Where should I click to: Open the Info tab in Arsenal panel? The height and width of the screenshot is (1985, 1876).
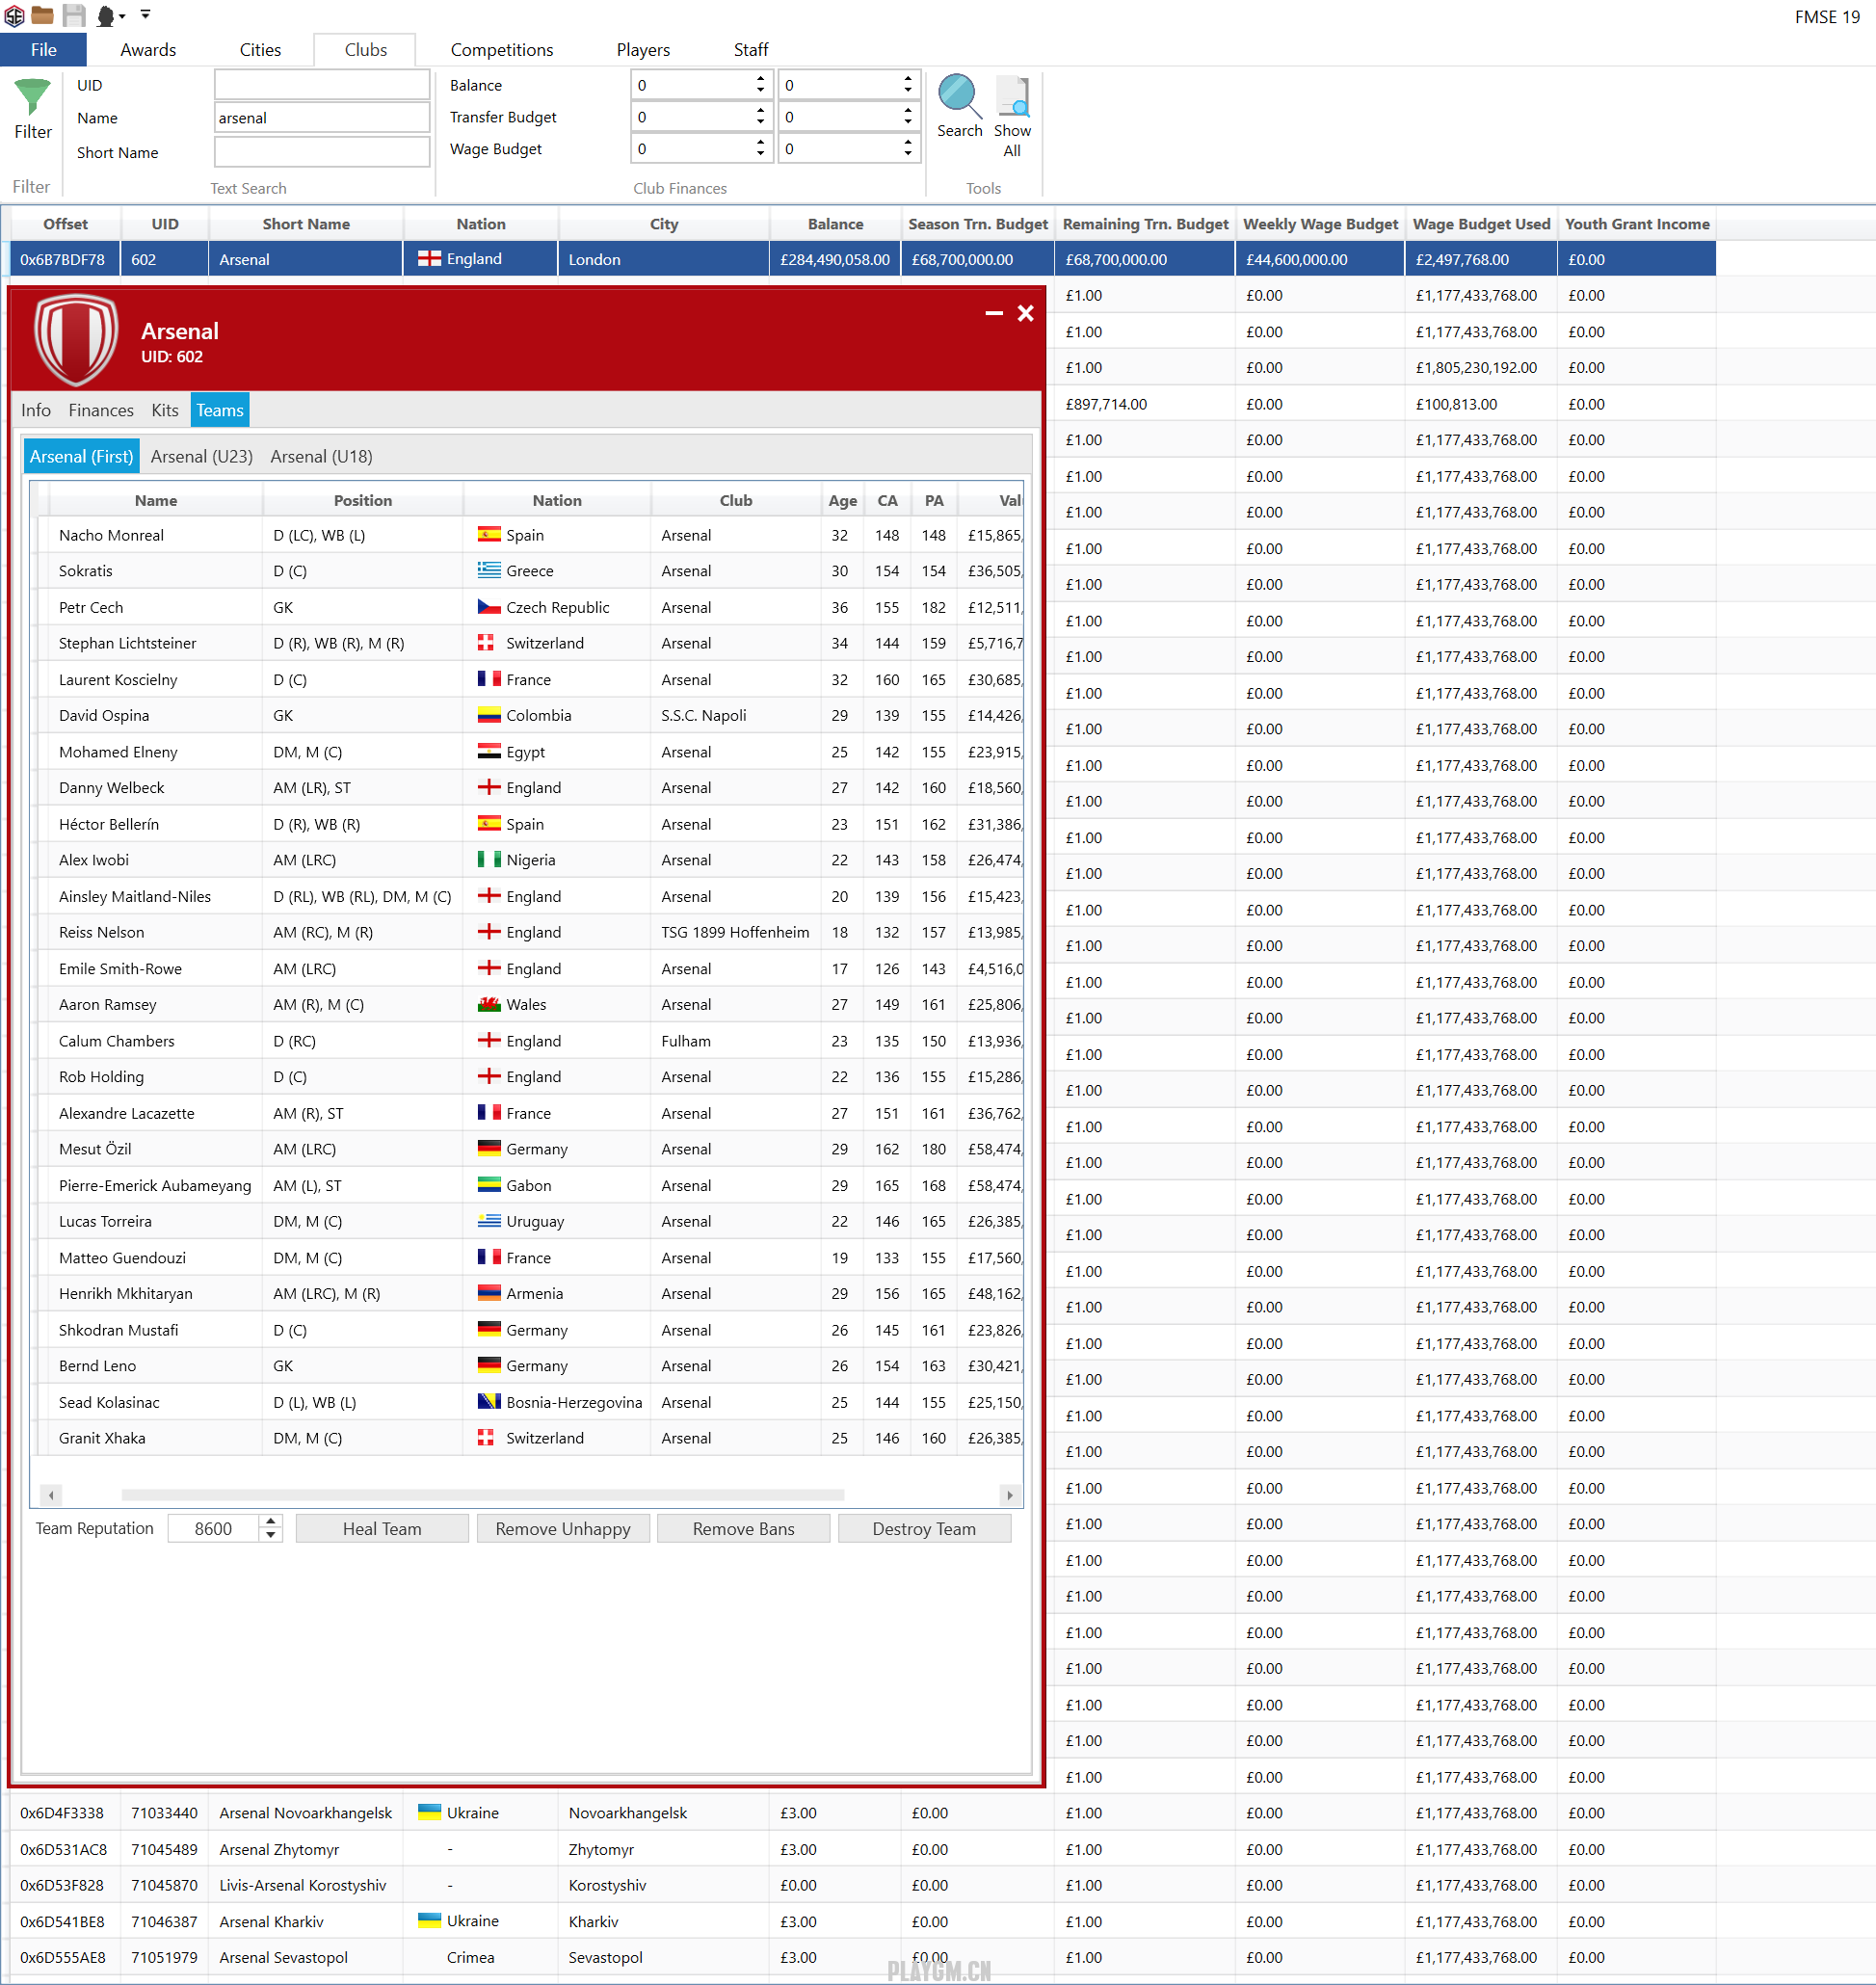click(36, 410)
